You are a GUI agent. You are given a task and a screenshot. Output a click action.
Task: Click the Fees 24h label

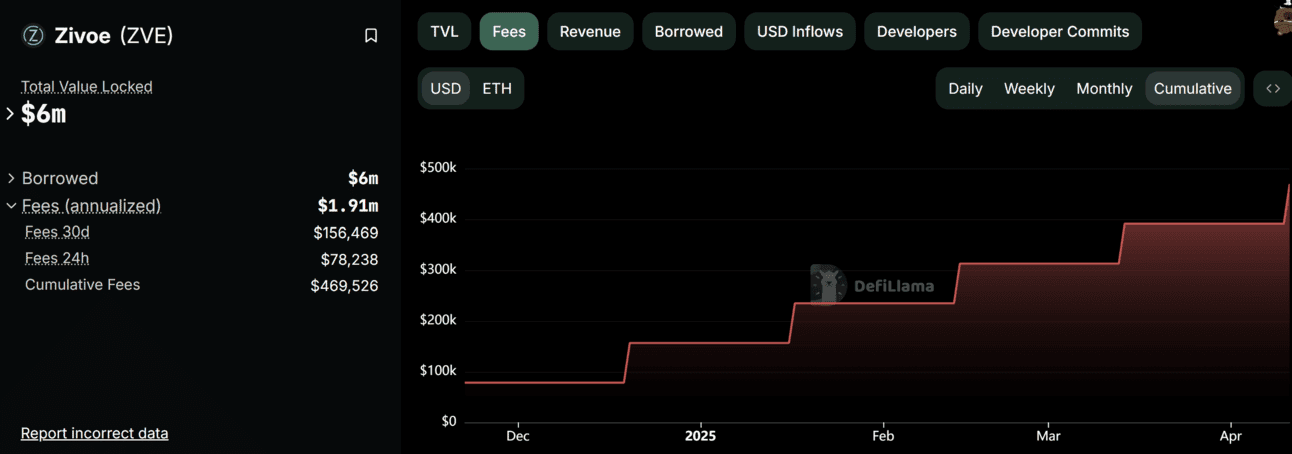pyautogui.click(x=57, y=258)
